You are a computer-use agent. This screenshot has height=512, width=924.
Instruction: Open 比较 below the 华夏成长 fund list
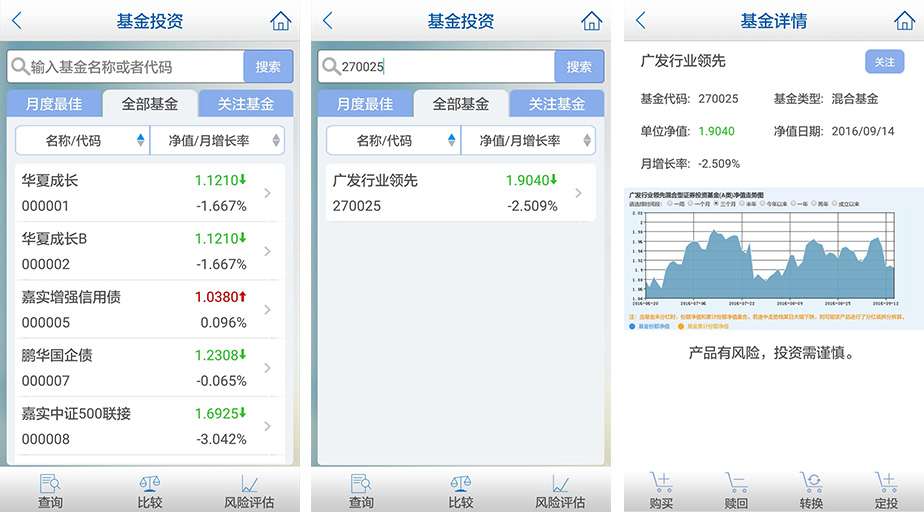(150, 490)
